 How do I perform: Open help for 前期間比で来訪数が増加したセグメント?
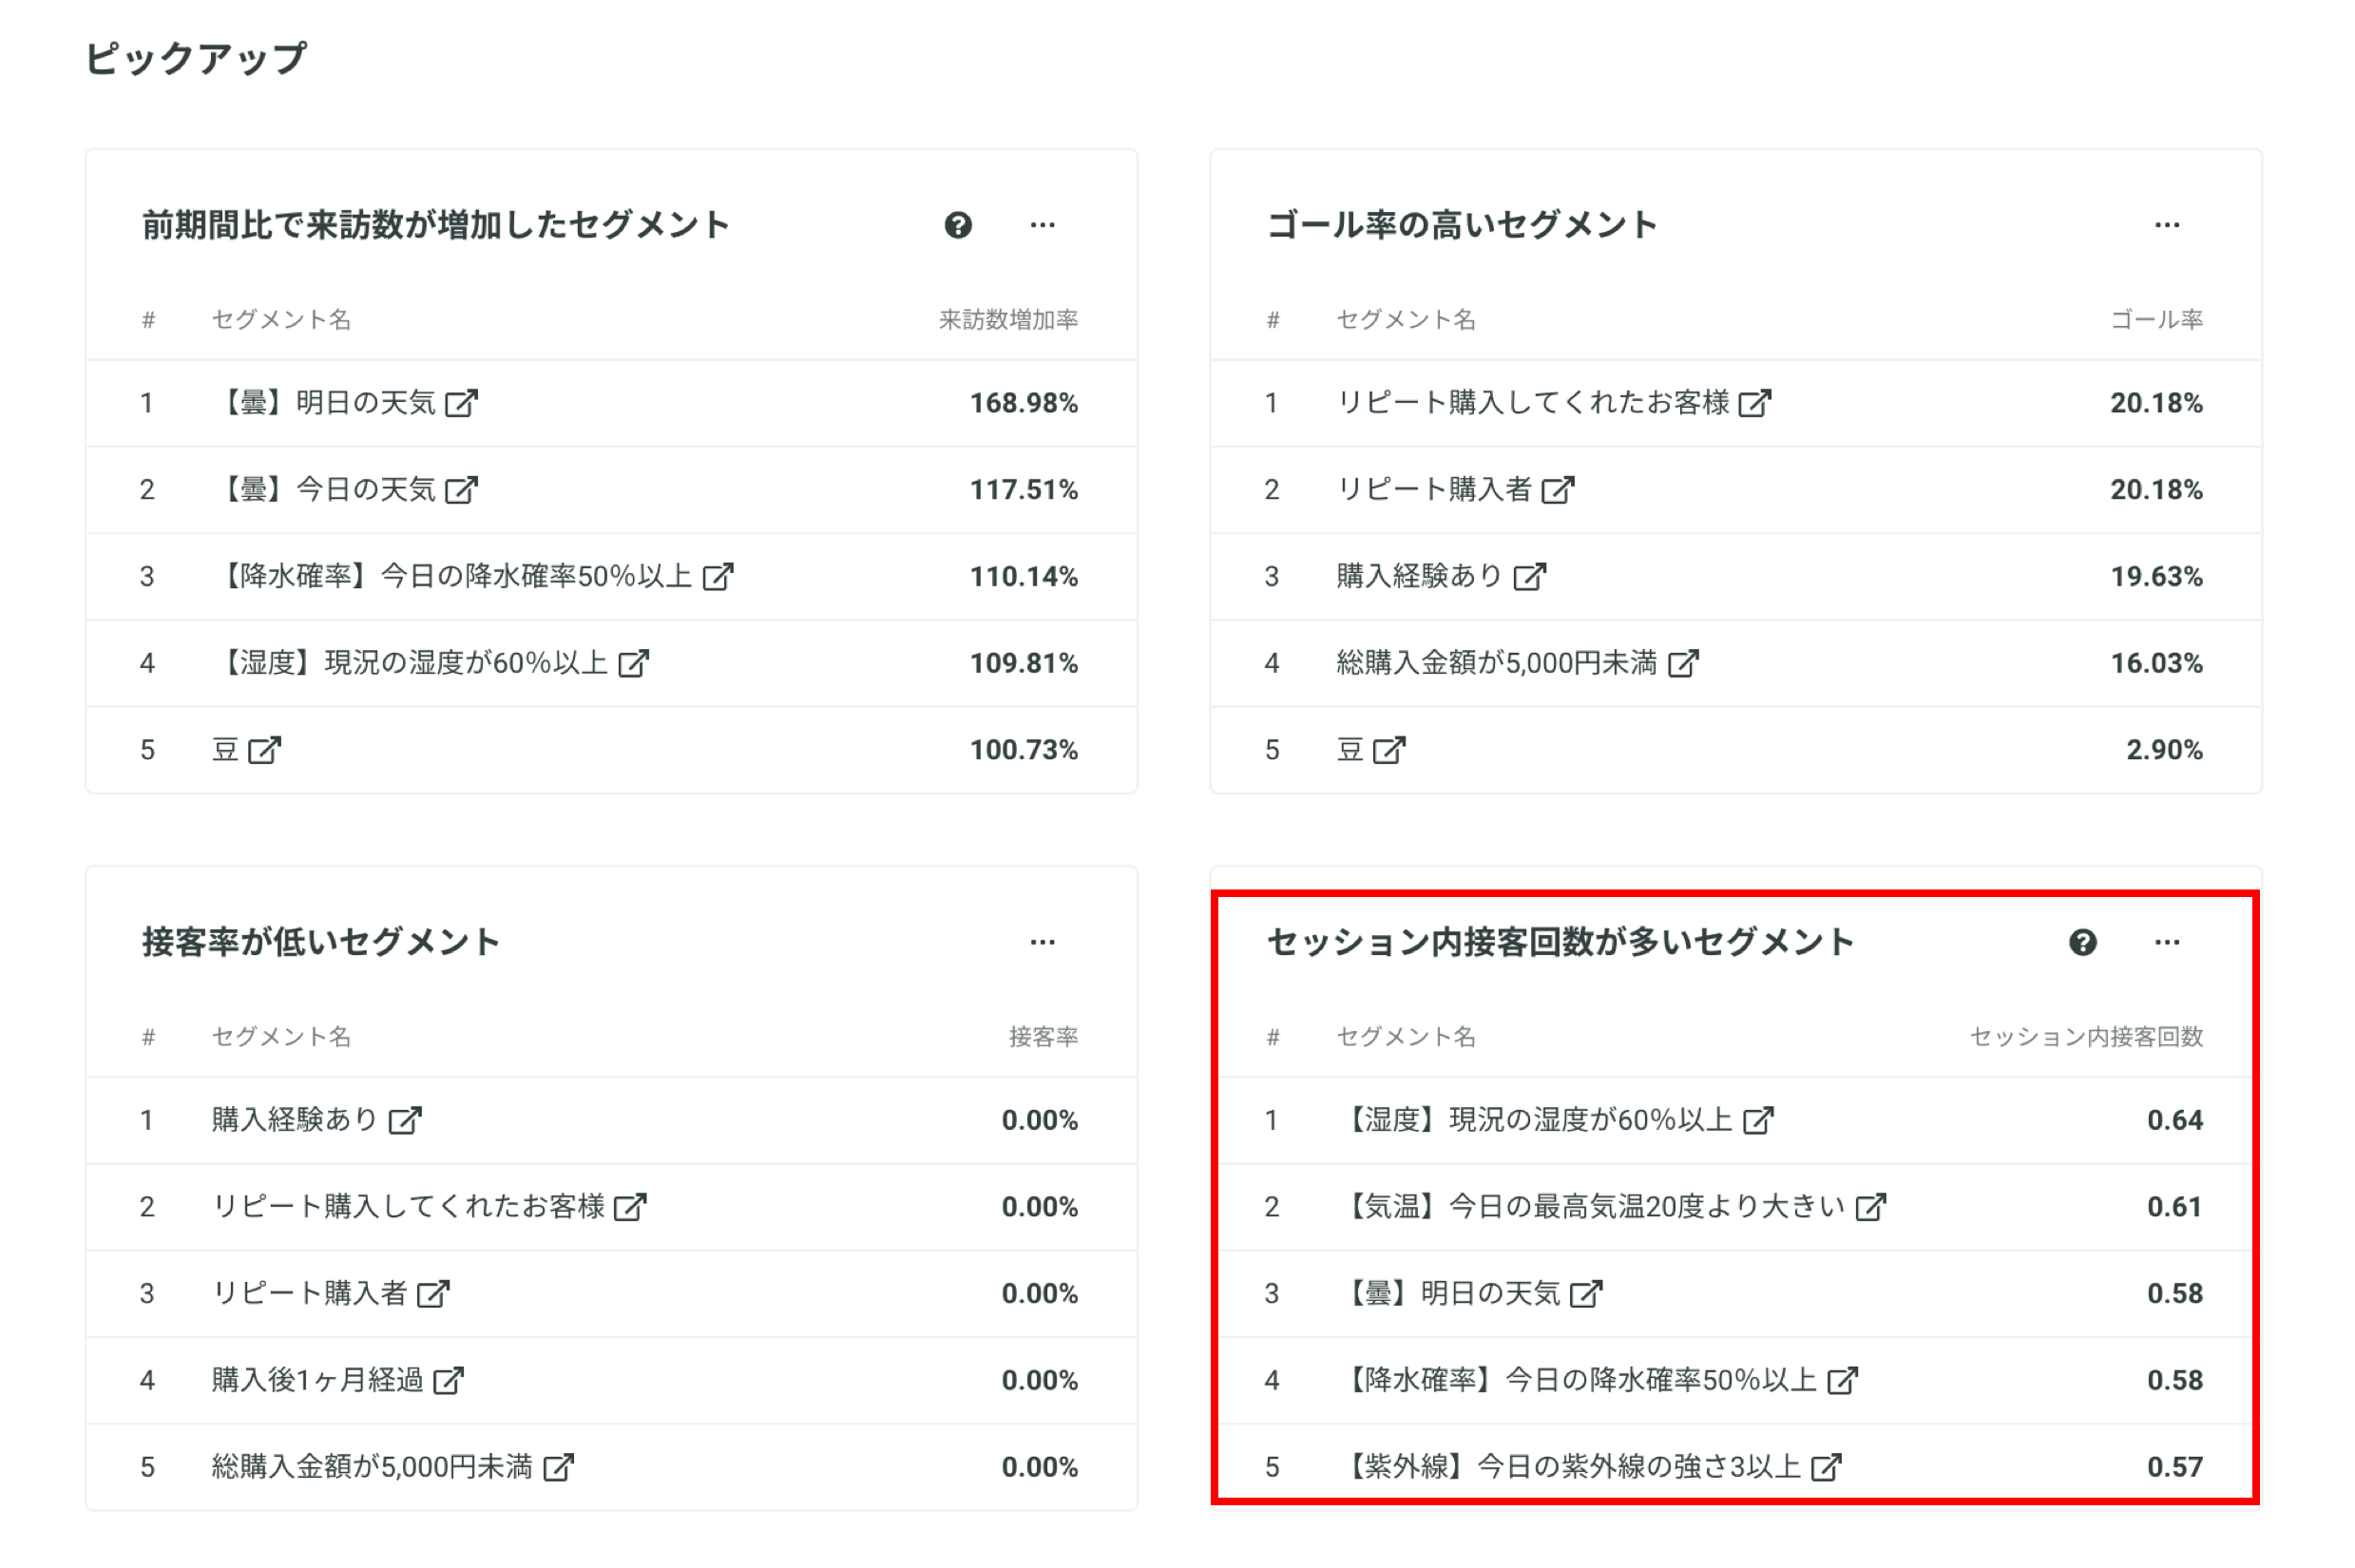[958, 225]
